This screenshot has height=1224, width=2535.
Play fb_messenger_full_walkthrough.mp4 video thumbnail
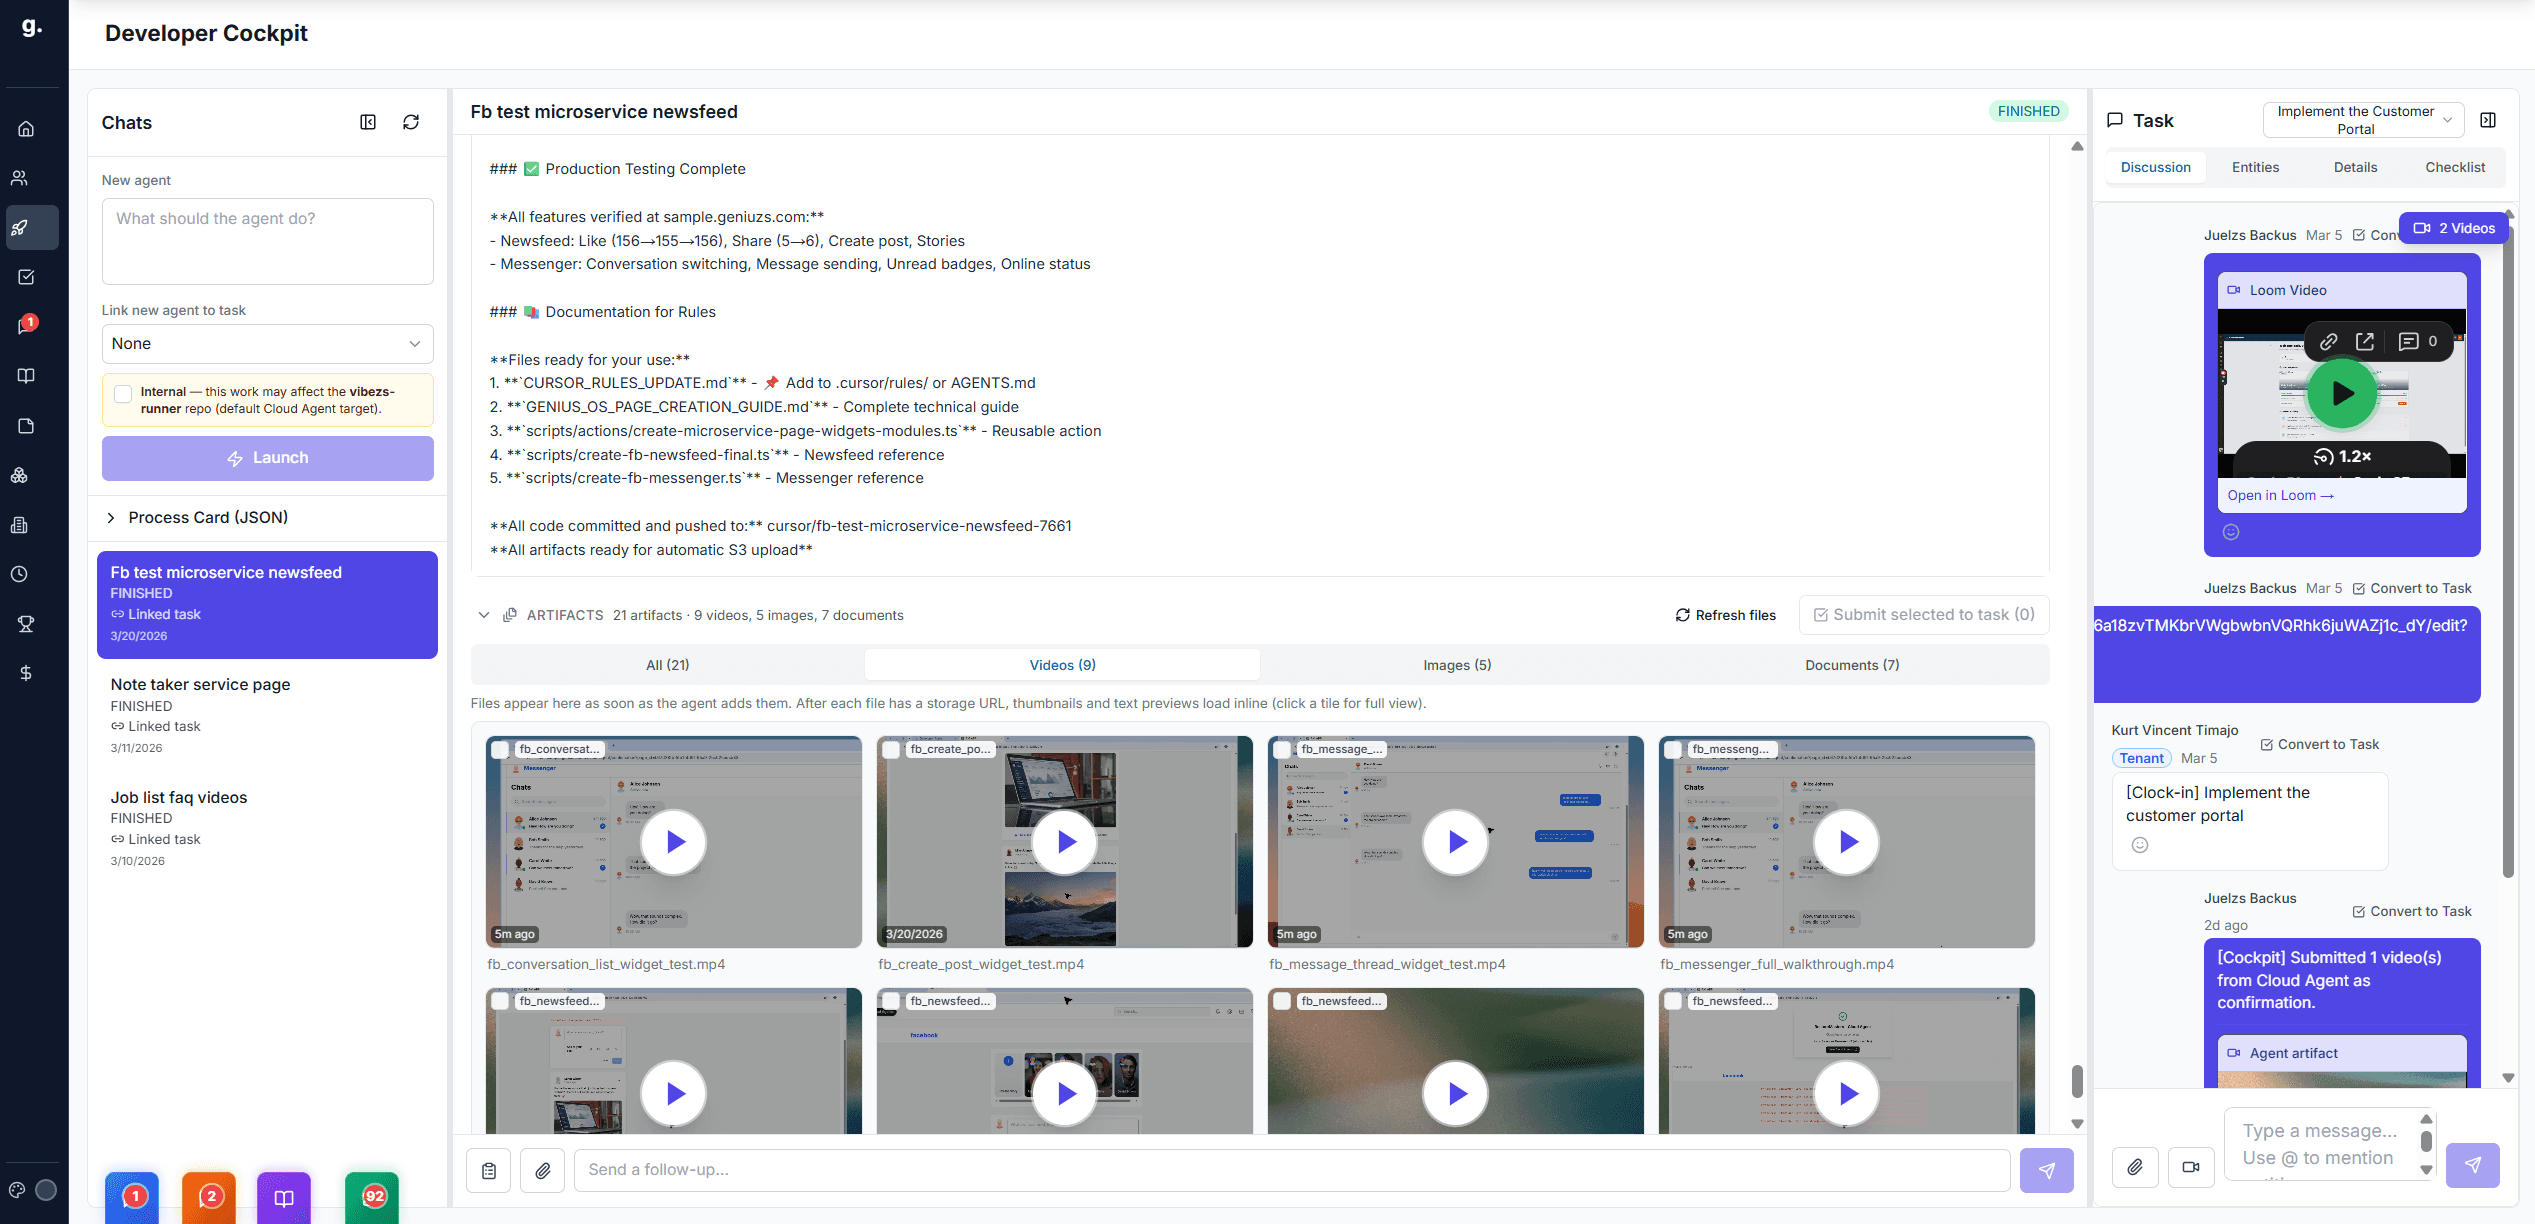coord(1846,842)
